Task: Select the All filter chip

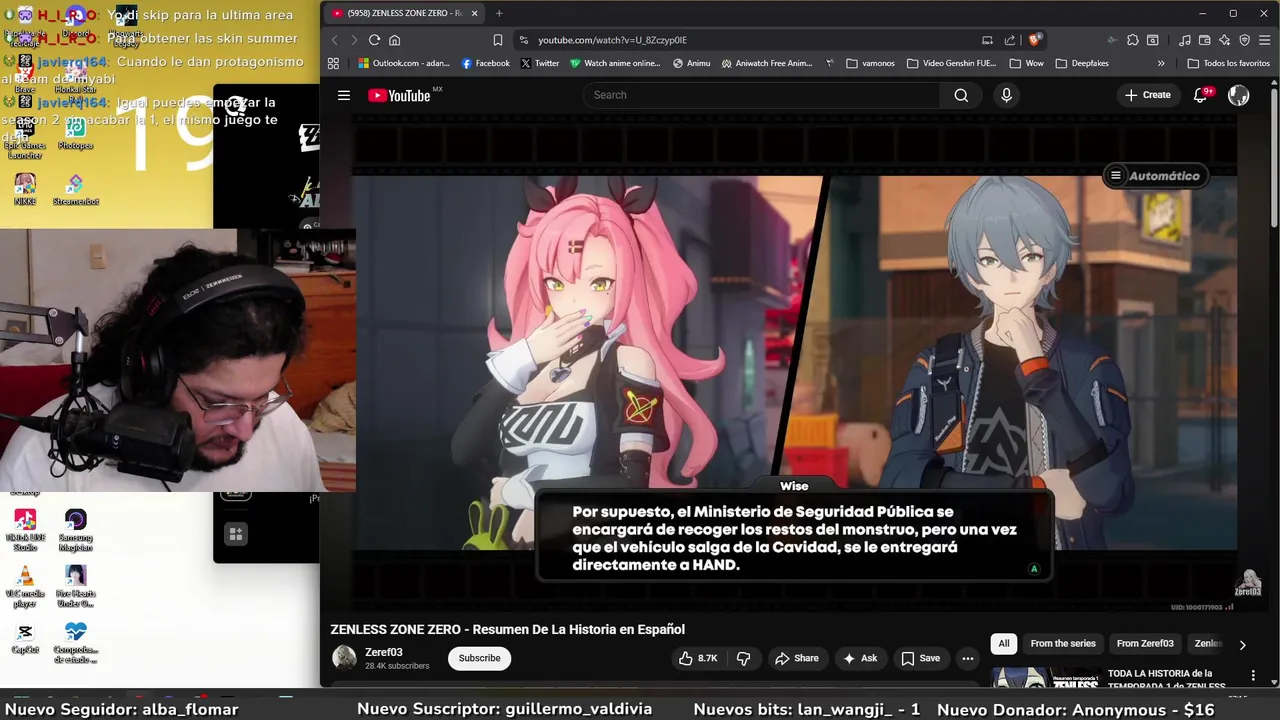Action: pos(1004,643)
